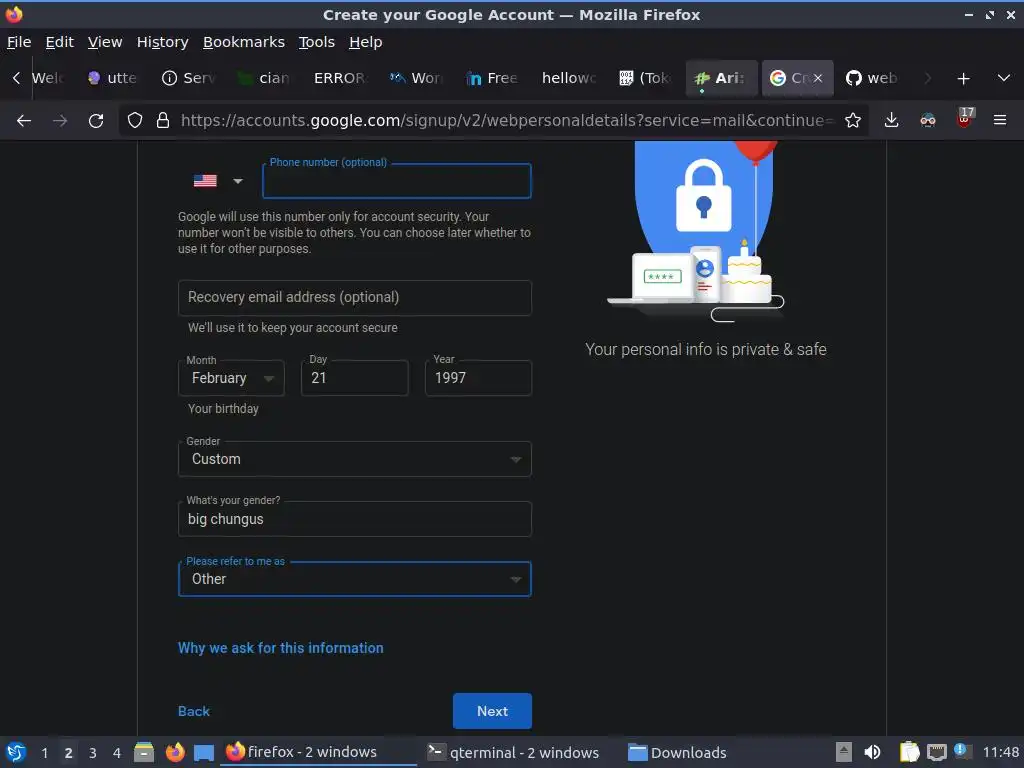The width and height of the screenshot is (1024, 768).
Task: Open the File menu
Action: point(19,42)
